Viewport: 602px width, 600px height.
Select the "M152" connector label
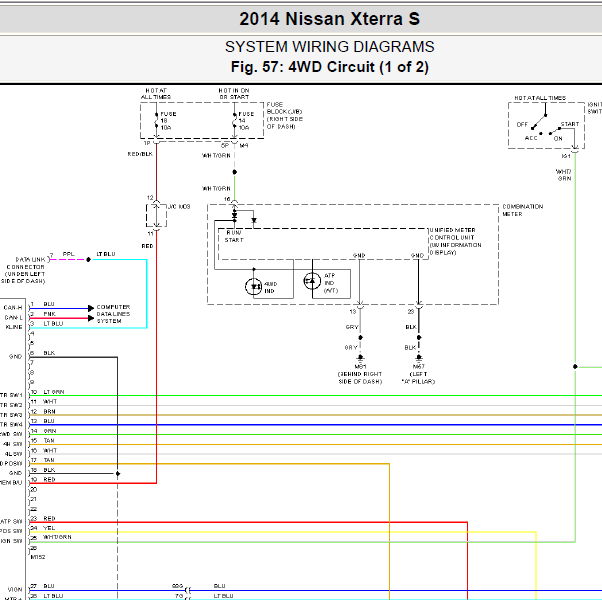(38, 557)
